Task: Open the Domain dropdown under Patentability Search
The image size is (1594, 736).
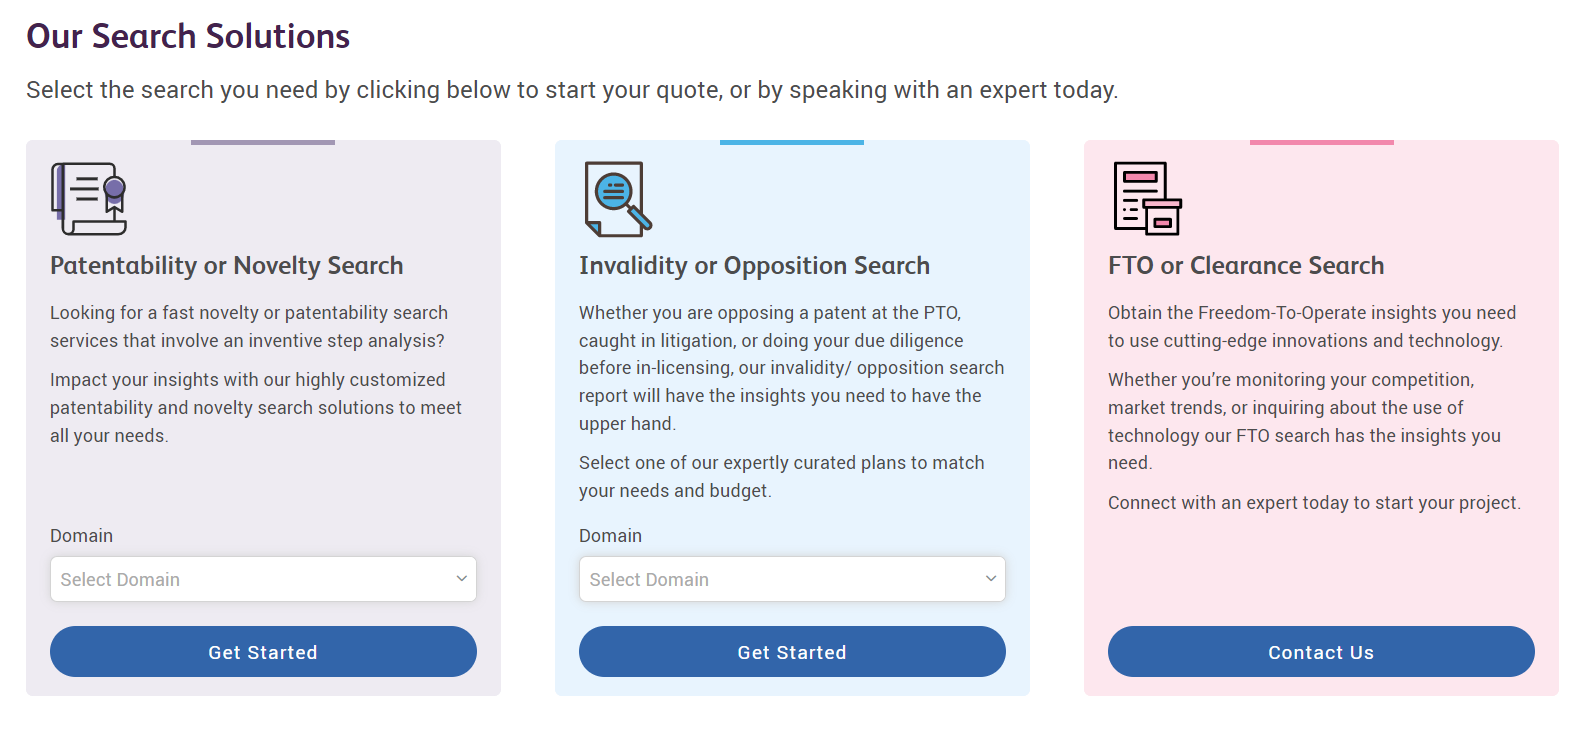Action: (263, 579)
